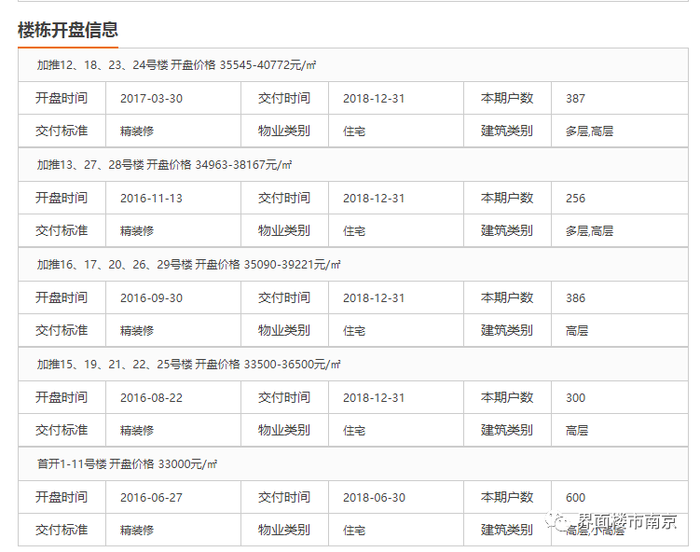The height and width of the screenshot is (552, 700).
Task: Click 高层 value under household count 300
Action: pos(577,431)
